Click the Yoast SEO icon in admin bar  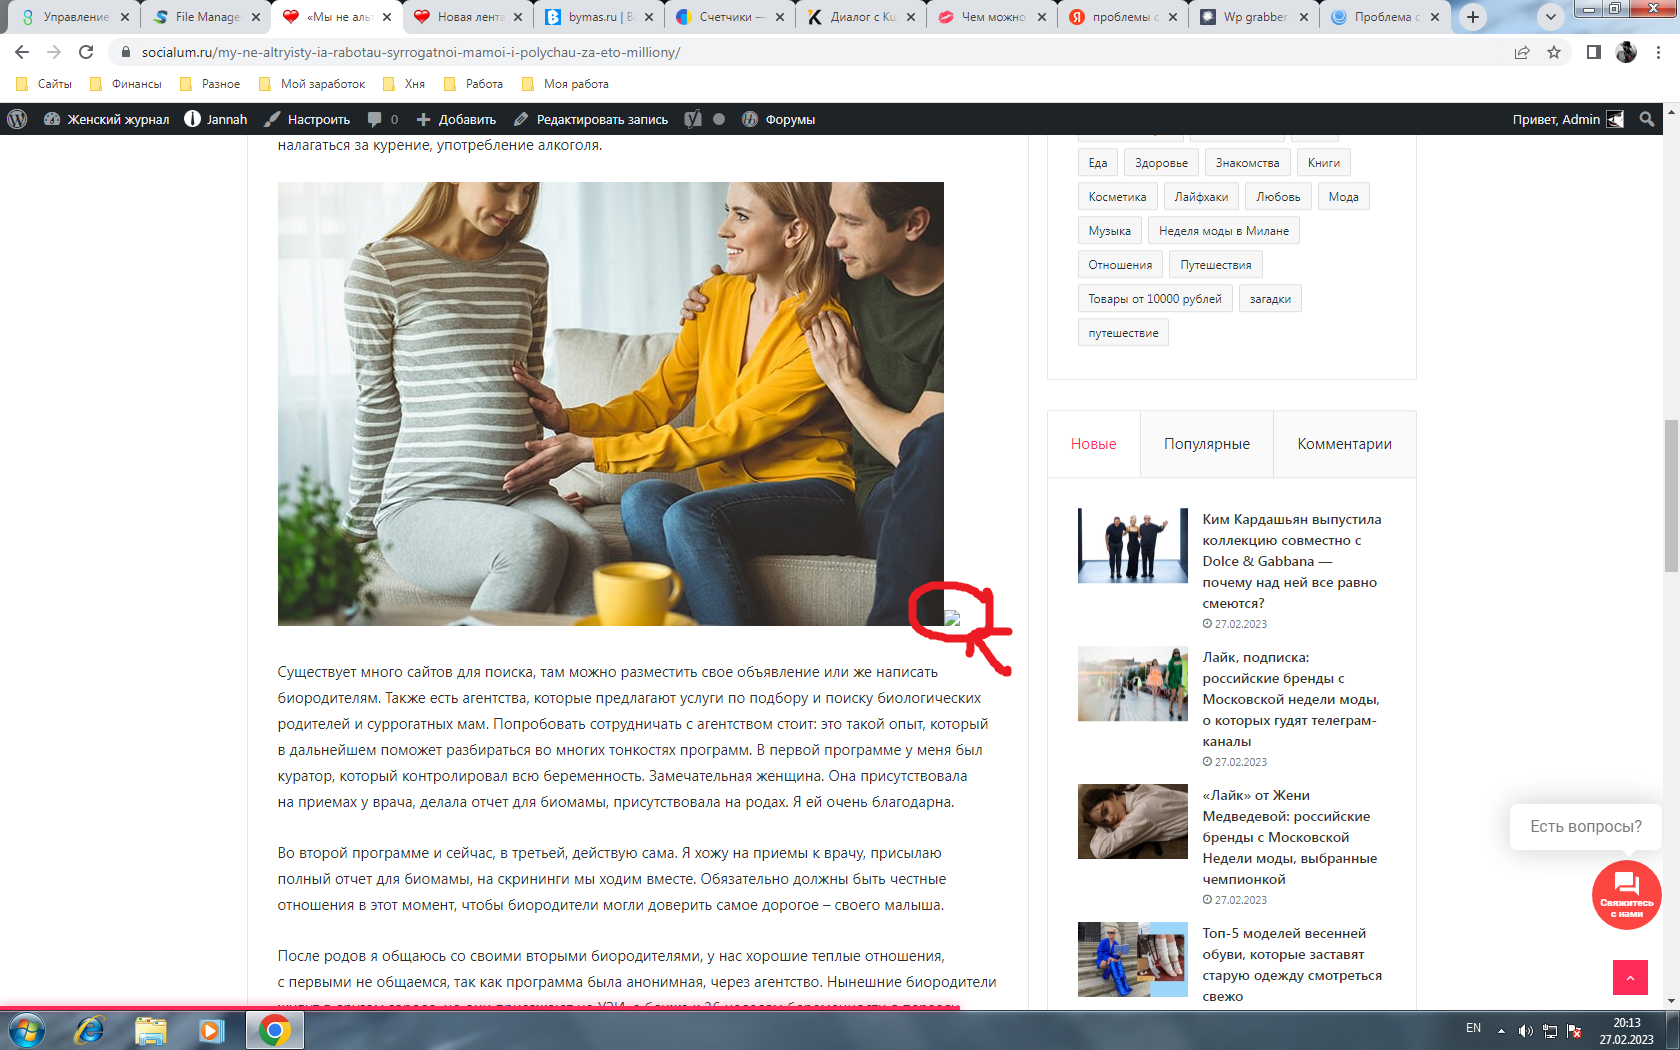[x=693, y=119]
